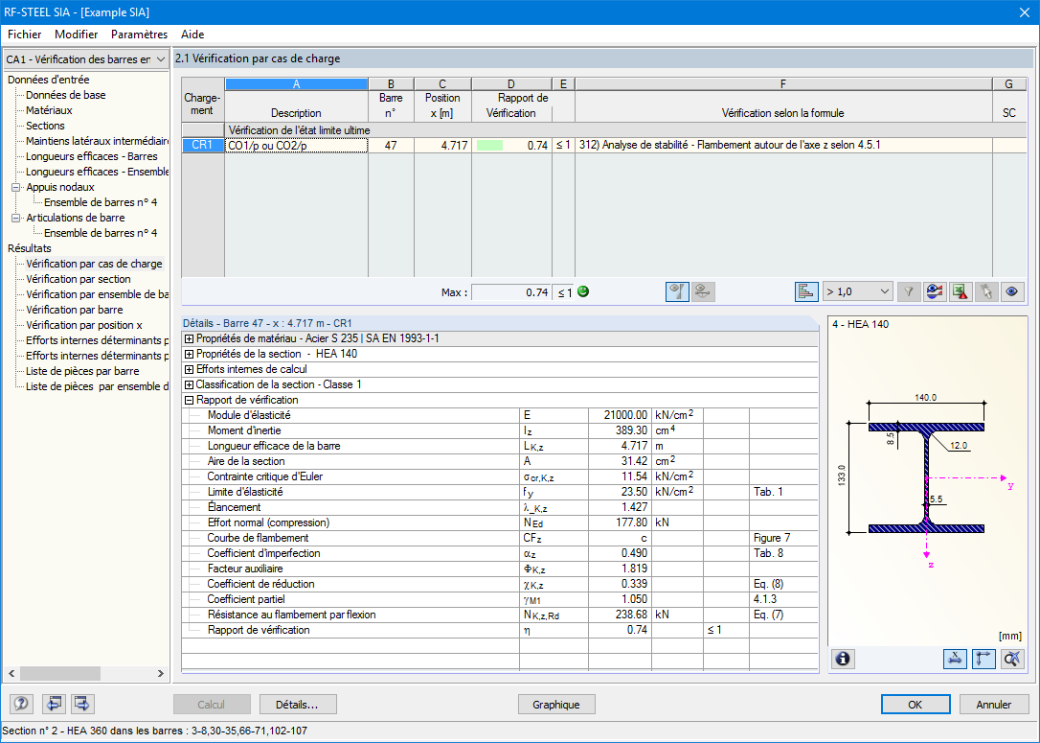This screenshot has height=743, width=1040.
Task: Open the CA1 case selector dropdown
Action: pyautogui.click(x=86, y=59)
